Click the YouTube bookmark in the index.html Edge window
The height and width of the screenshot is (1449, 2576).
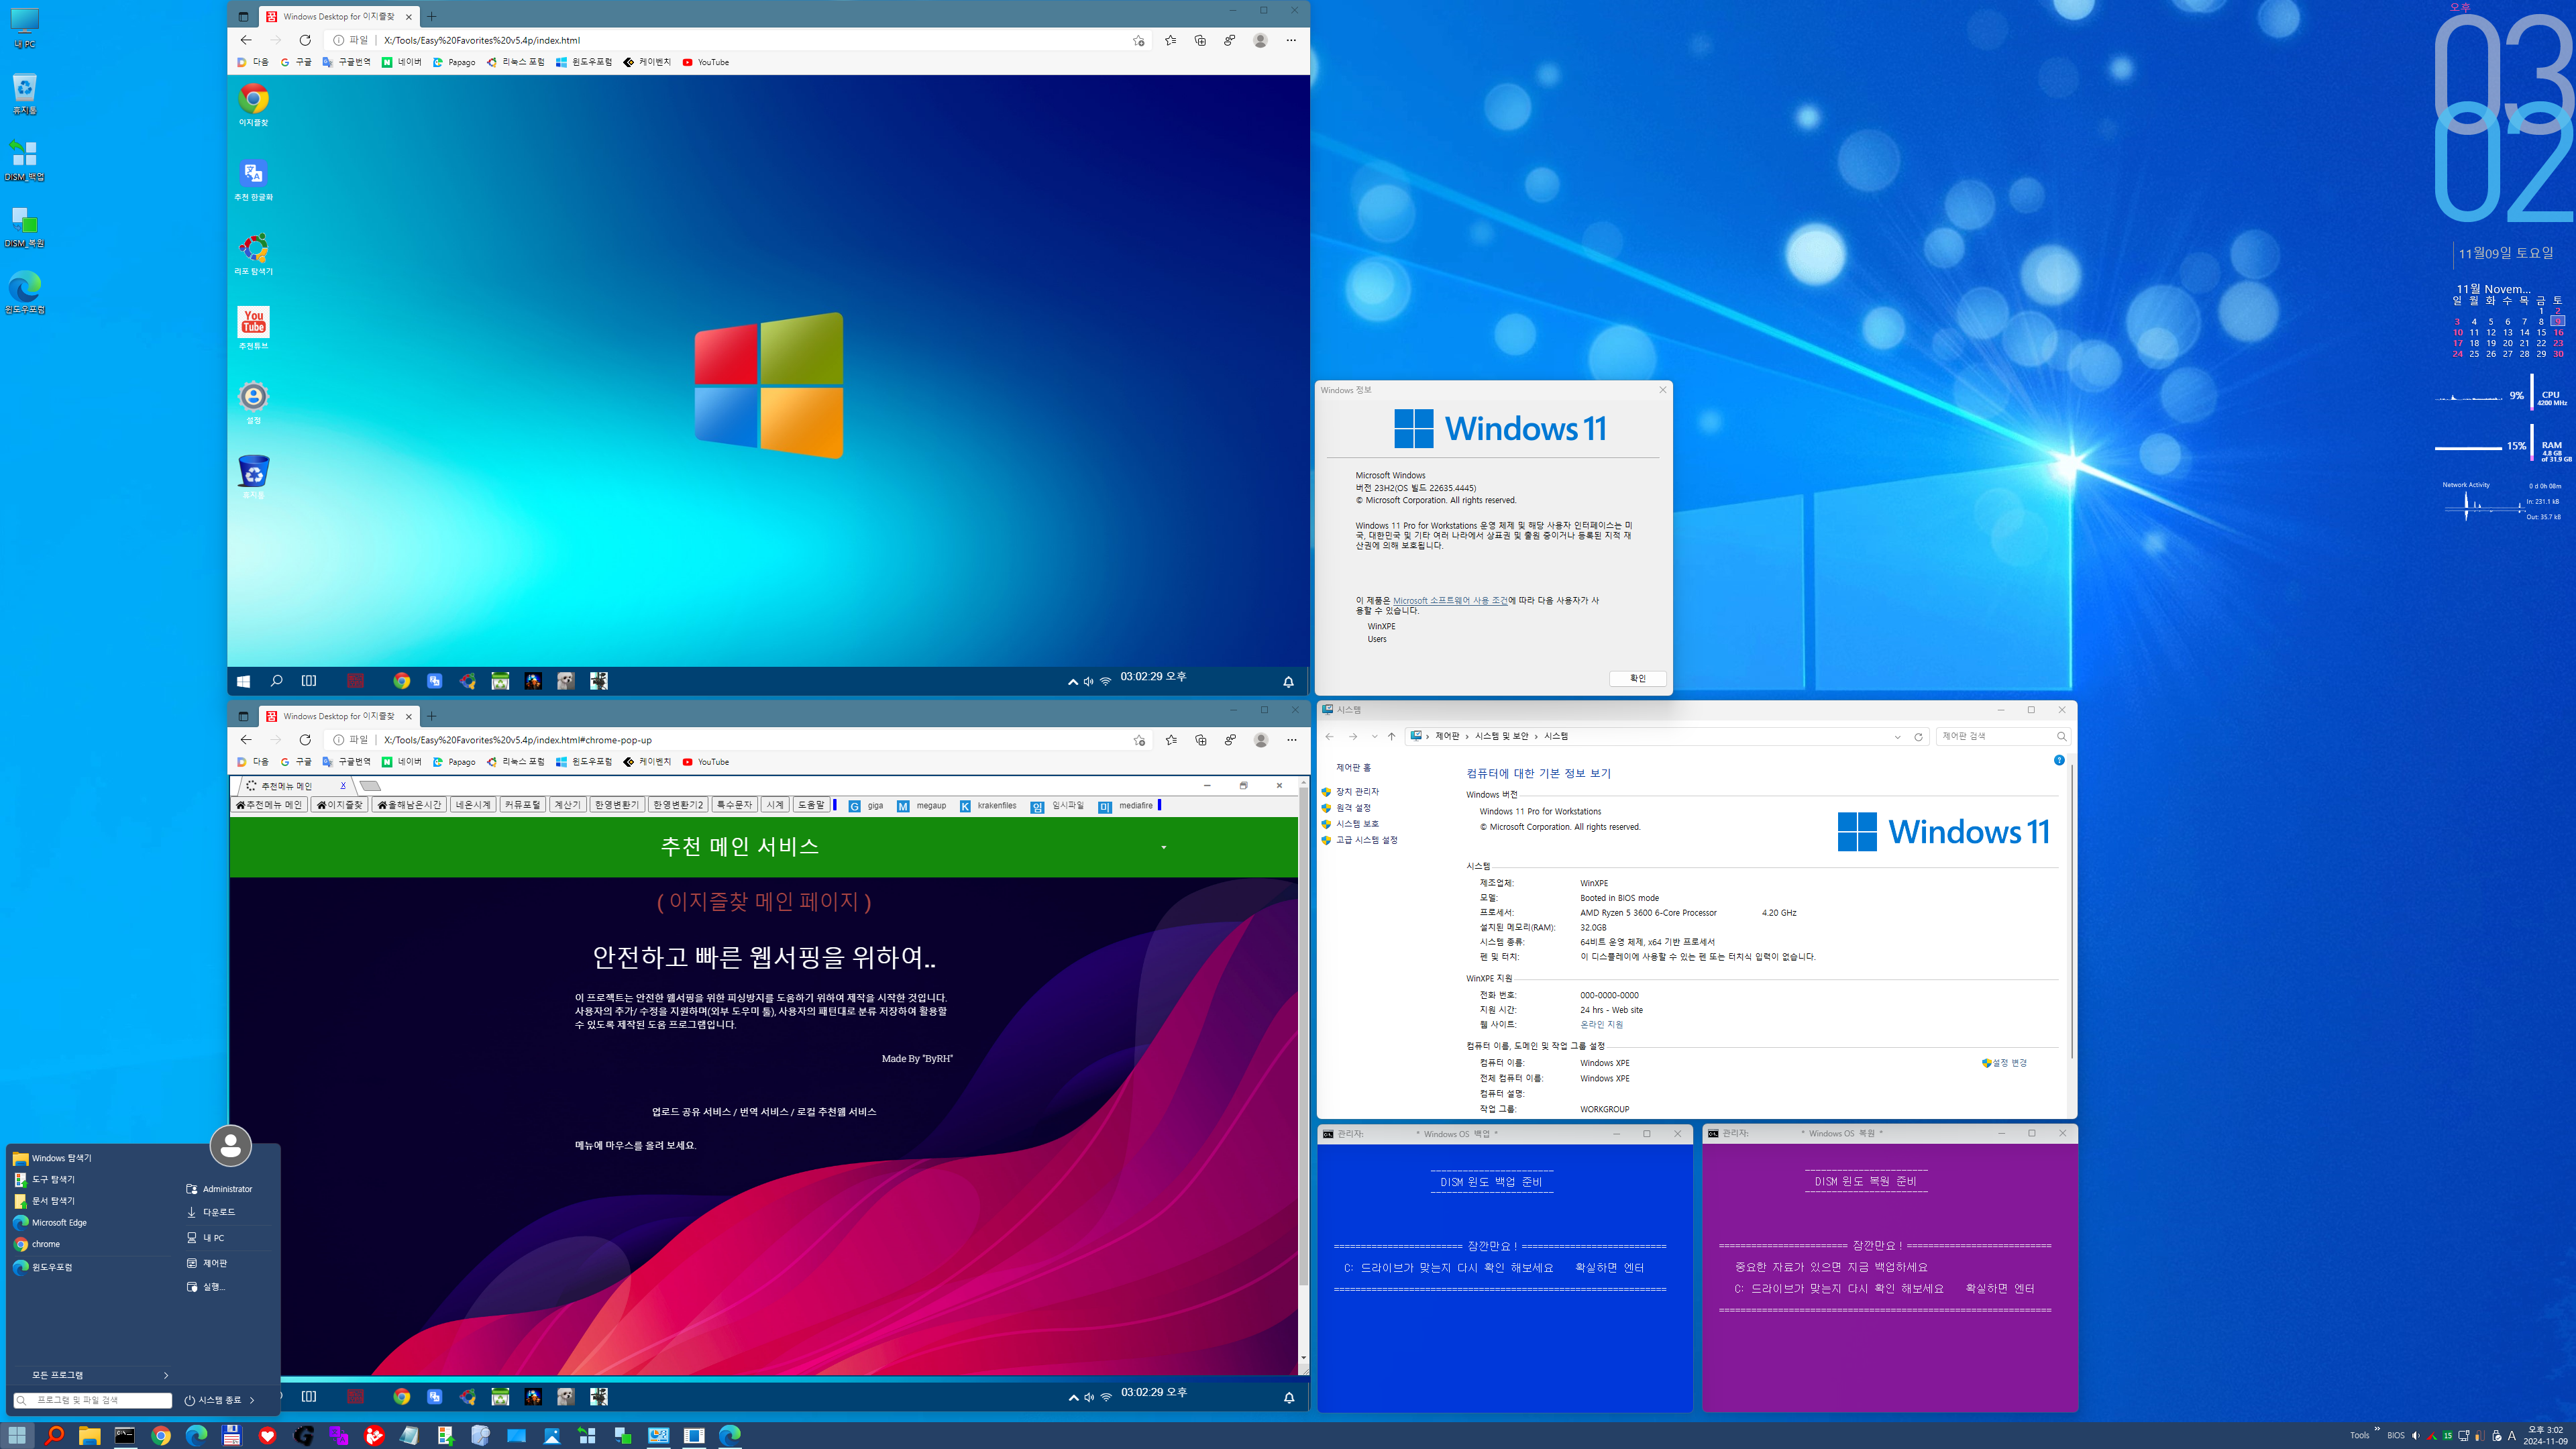pyautogui.click(x=705, y=62)
